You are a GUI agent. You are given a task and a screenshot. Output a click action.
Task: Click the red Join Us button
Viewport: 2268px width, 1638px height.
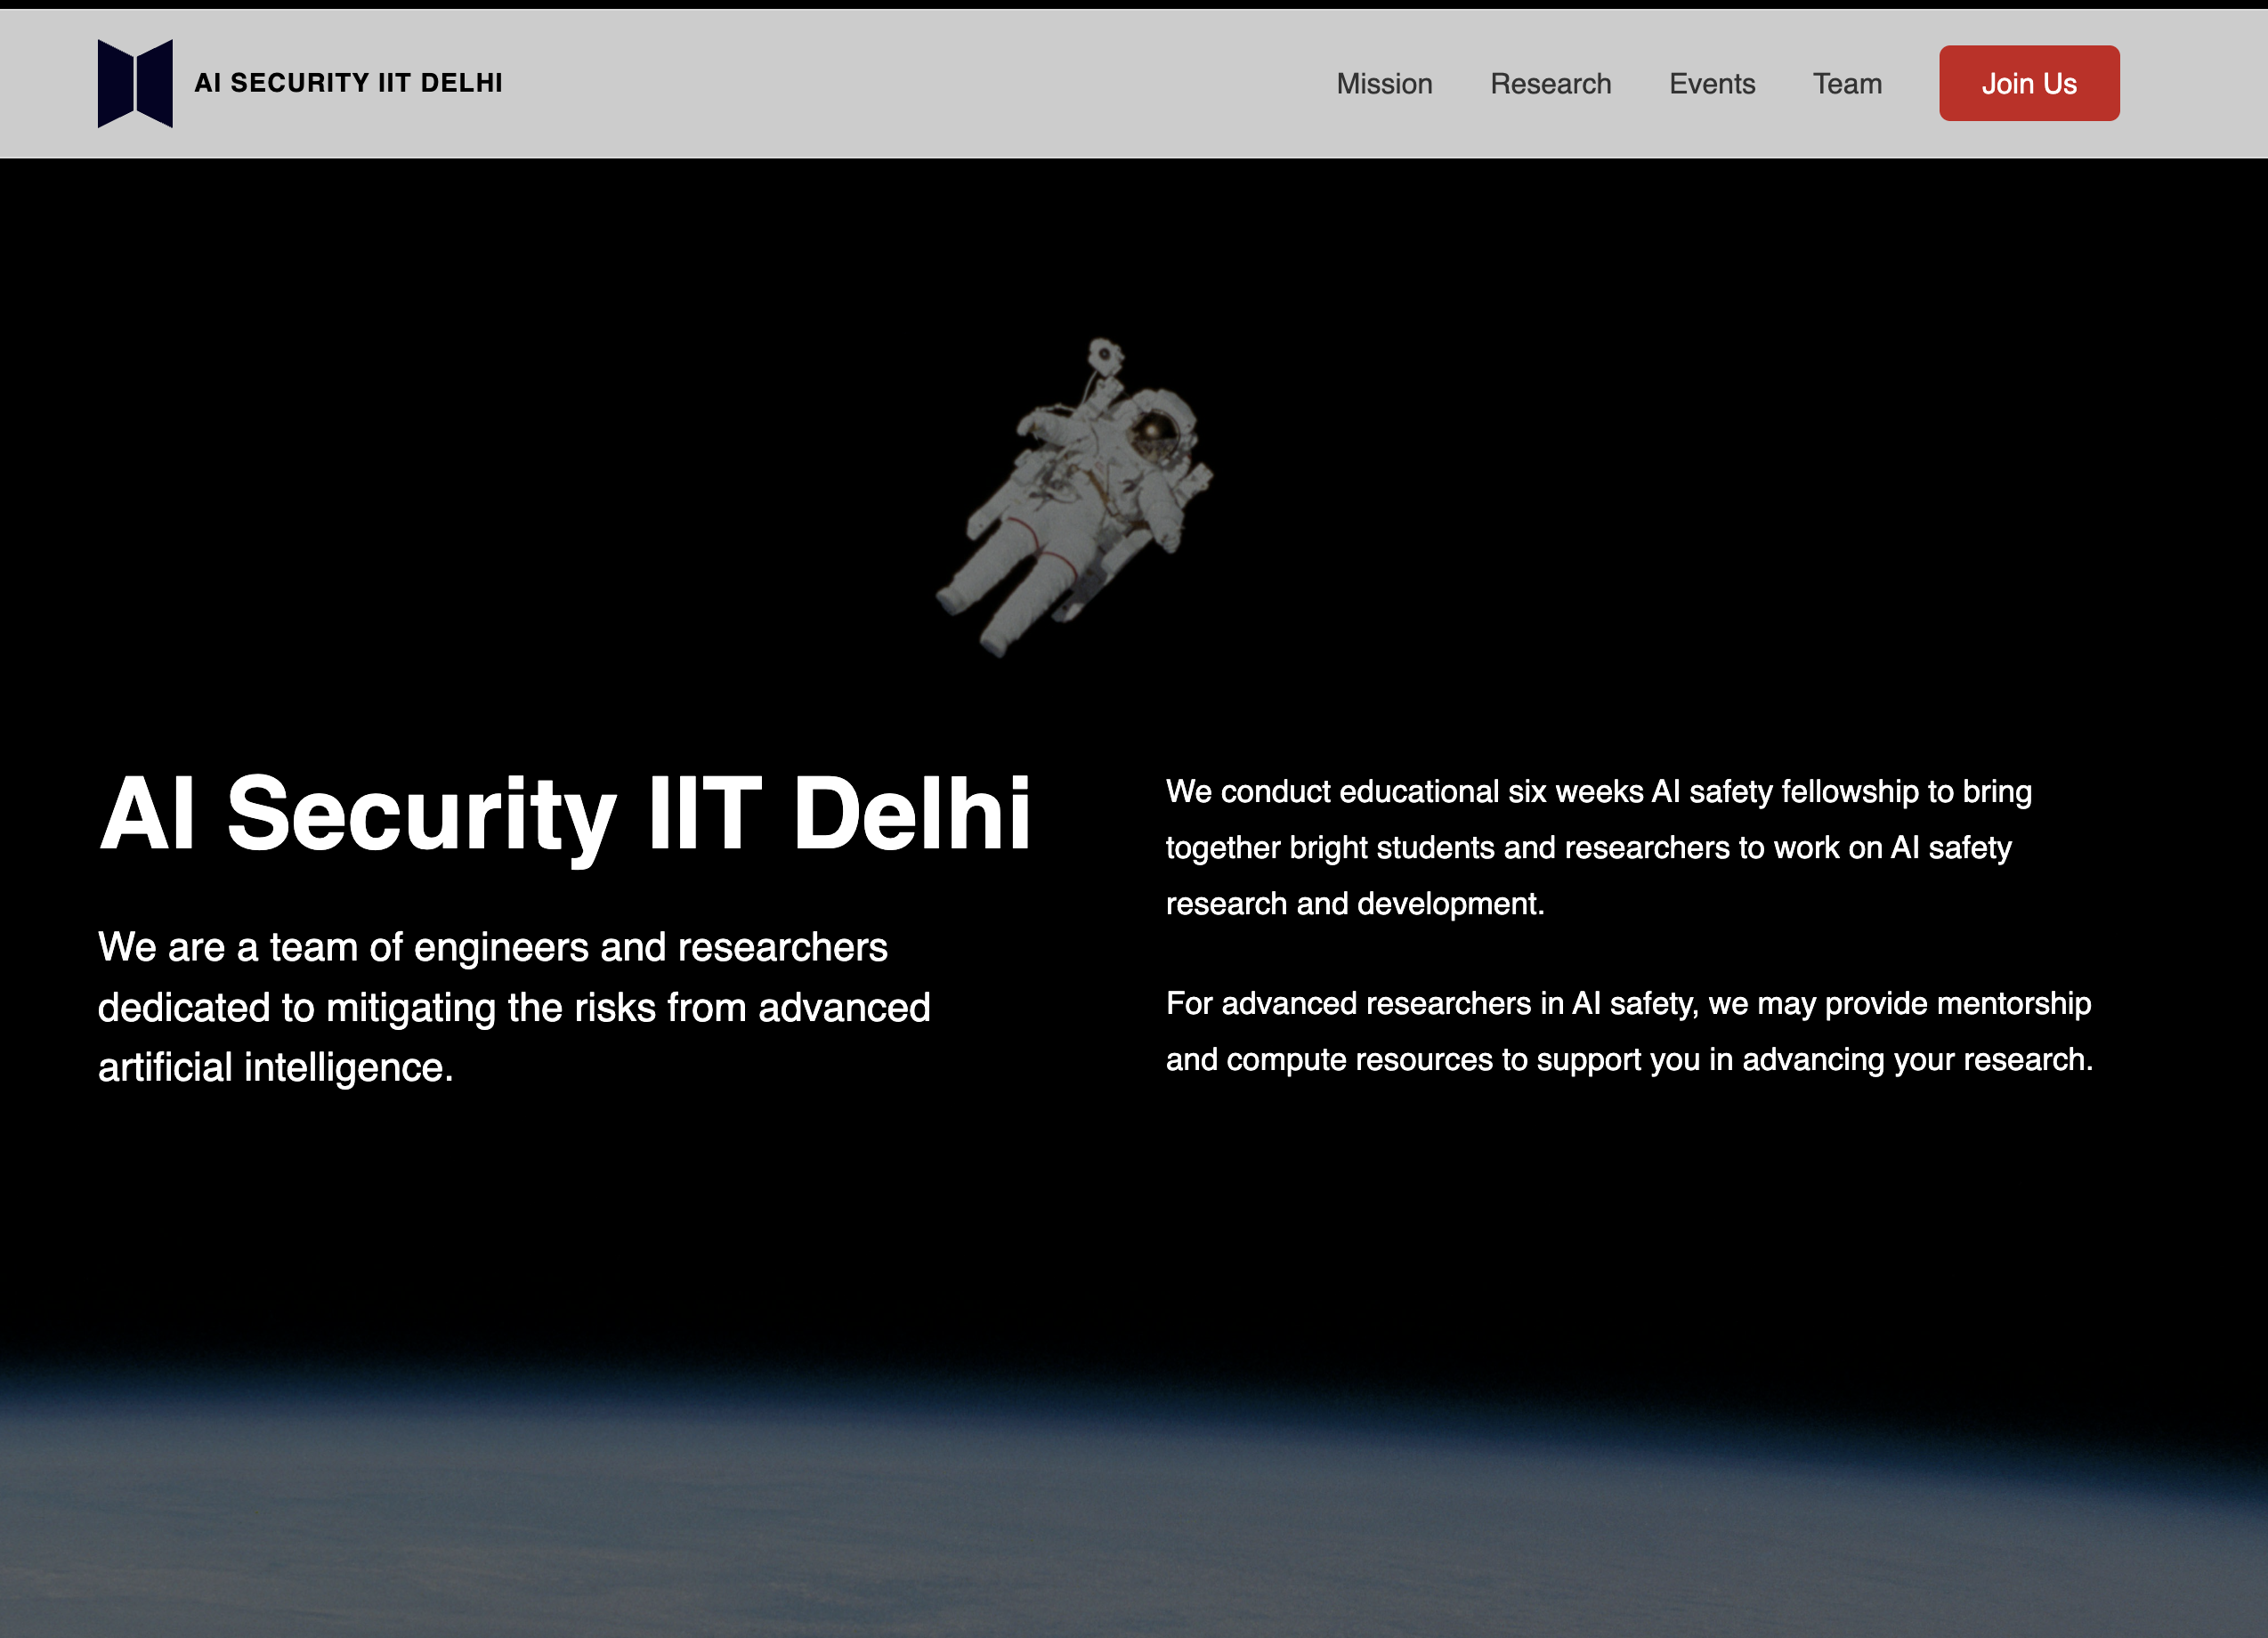point(2029,83)
